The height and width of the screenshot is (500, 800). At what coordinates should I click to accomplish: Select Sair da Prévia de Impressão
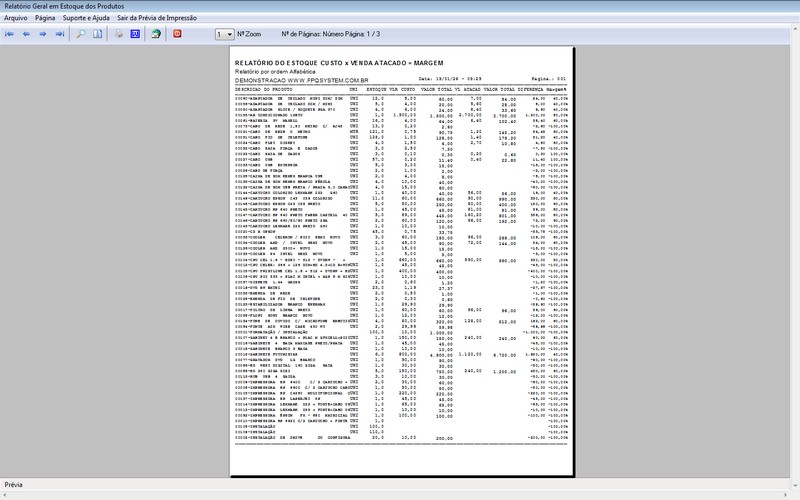coord(157,18)
